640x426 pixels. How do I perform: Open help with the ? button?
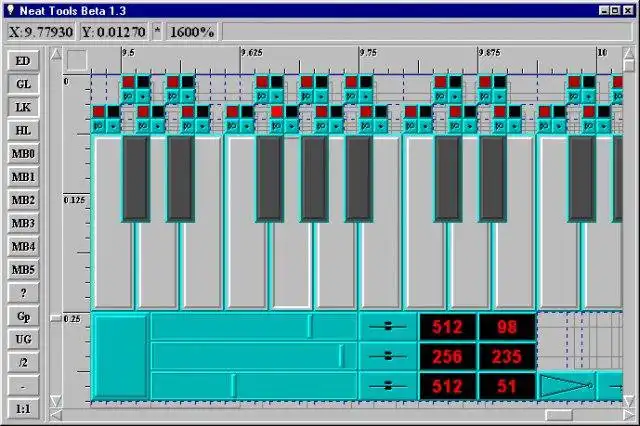pos(23,293)
